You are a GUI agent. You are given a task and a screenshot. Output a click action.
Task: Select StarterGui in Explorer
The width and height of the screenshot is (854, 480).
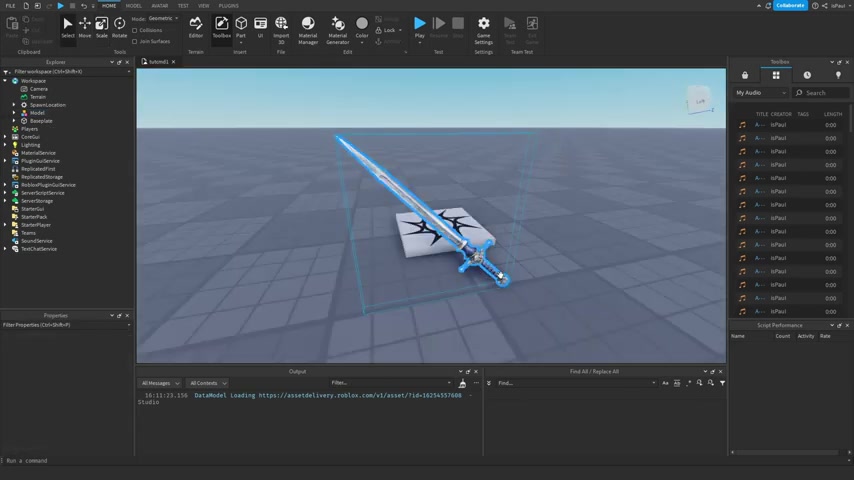32,209
